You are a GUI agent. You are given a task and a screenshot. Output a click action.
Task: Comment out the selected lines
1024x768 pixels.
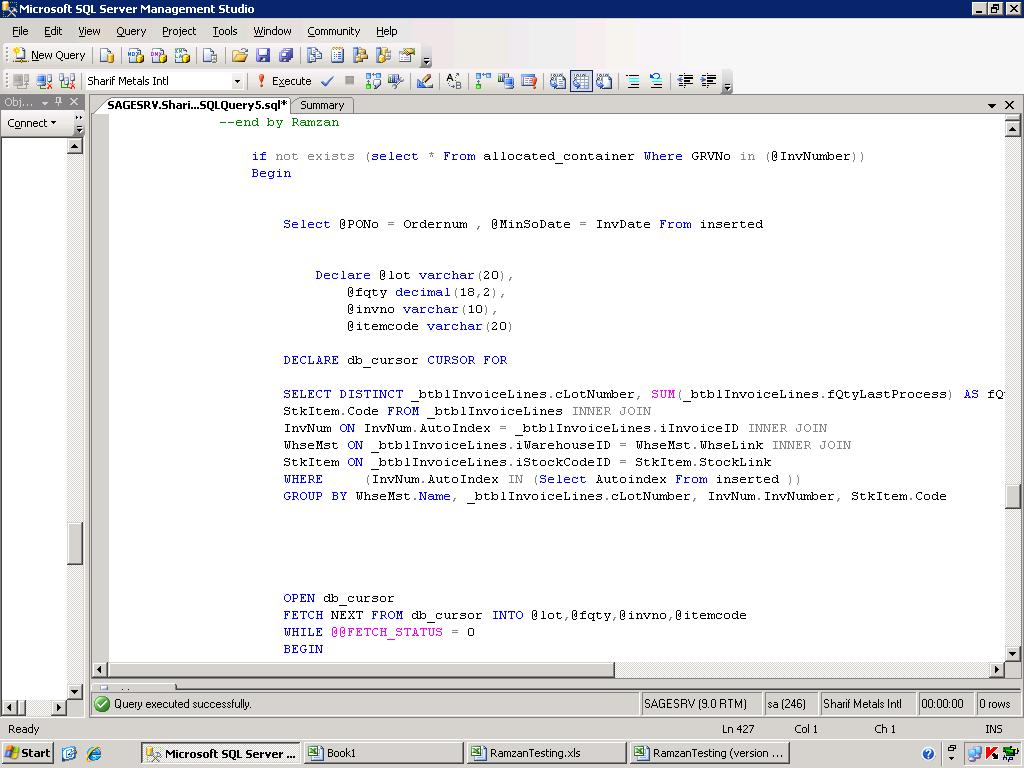pos(631,81)
